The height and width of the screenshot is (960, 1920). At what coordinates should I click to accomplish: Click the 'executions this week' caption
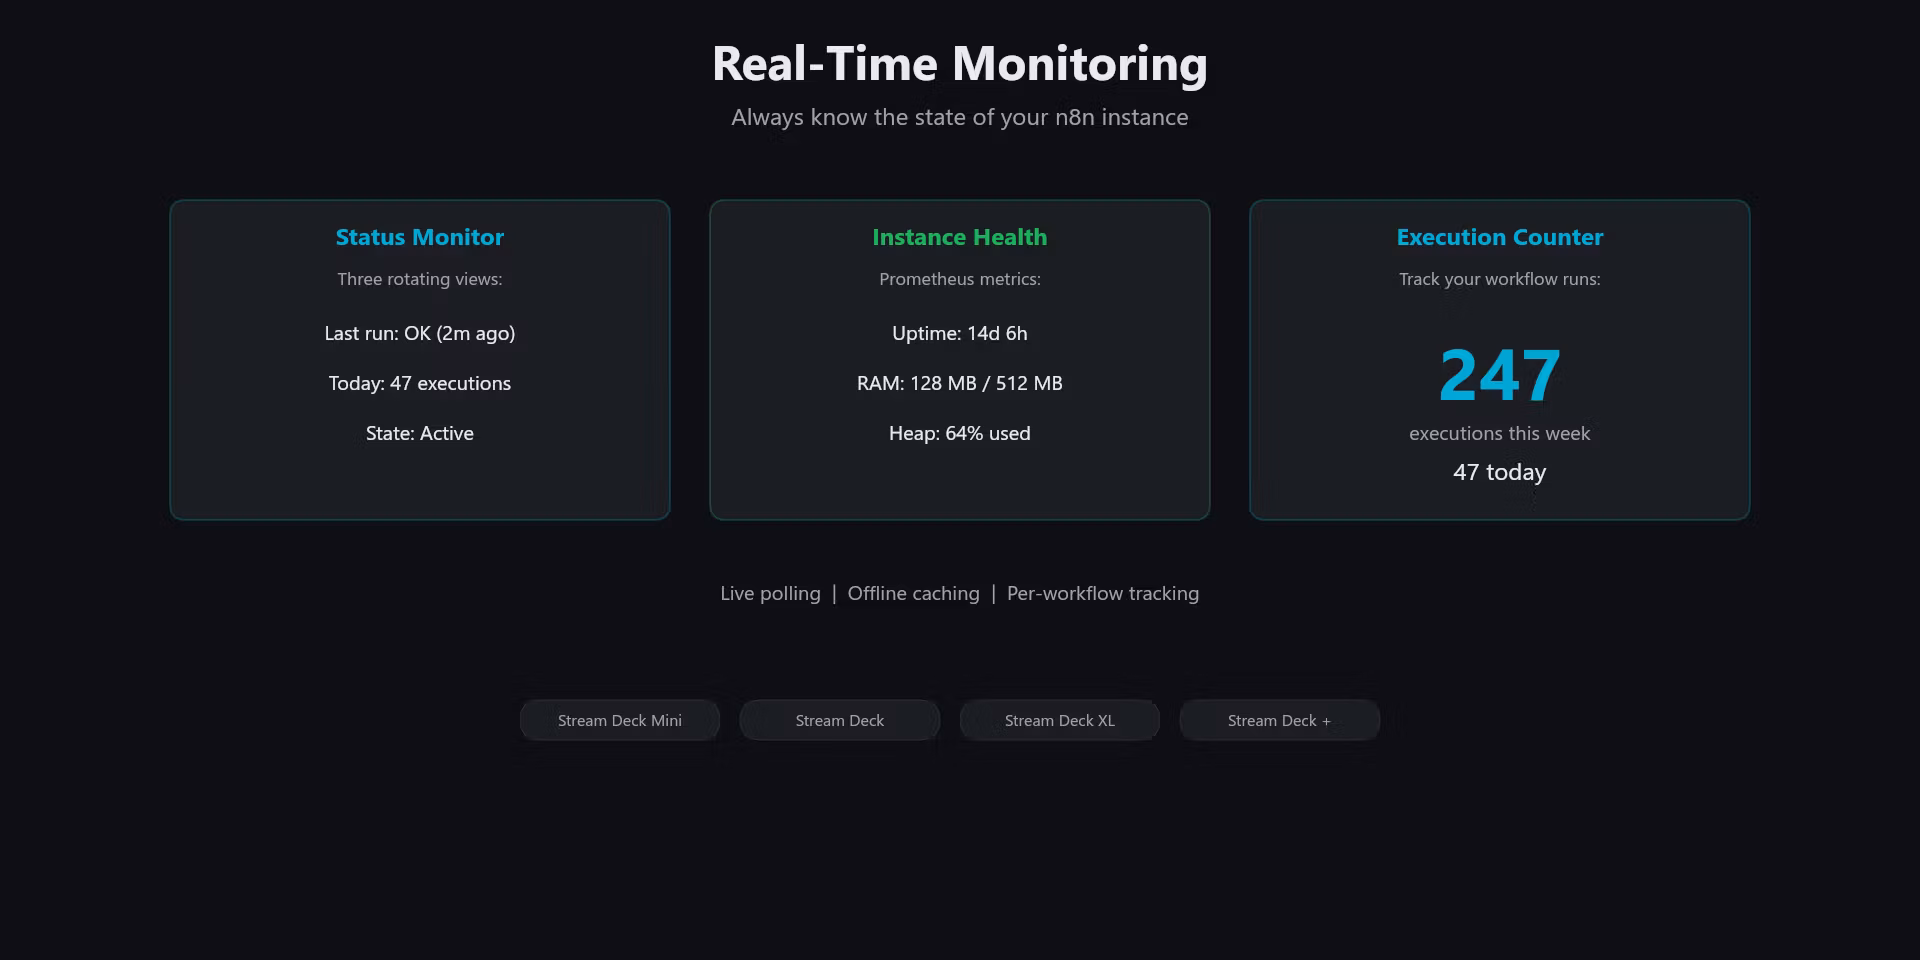pos(1499,433)
